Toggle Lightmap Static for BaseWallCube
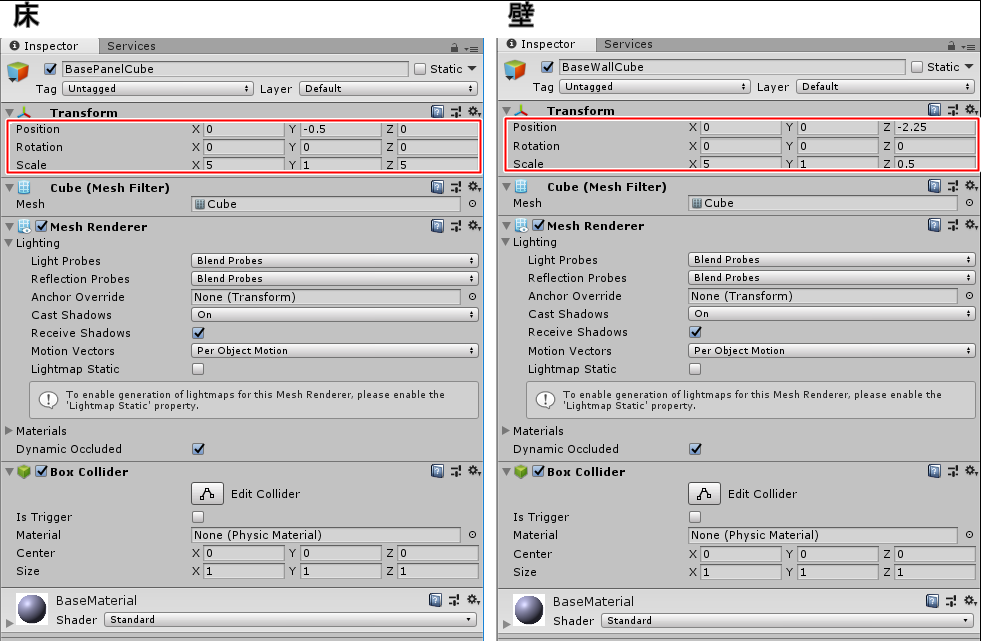The image size is (981, 641). [x=695, y=369]
